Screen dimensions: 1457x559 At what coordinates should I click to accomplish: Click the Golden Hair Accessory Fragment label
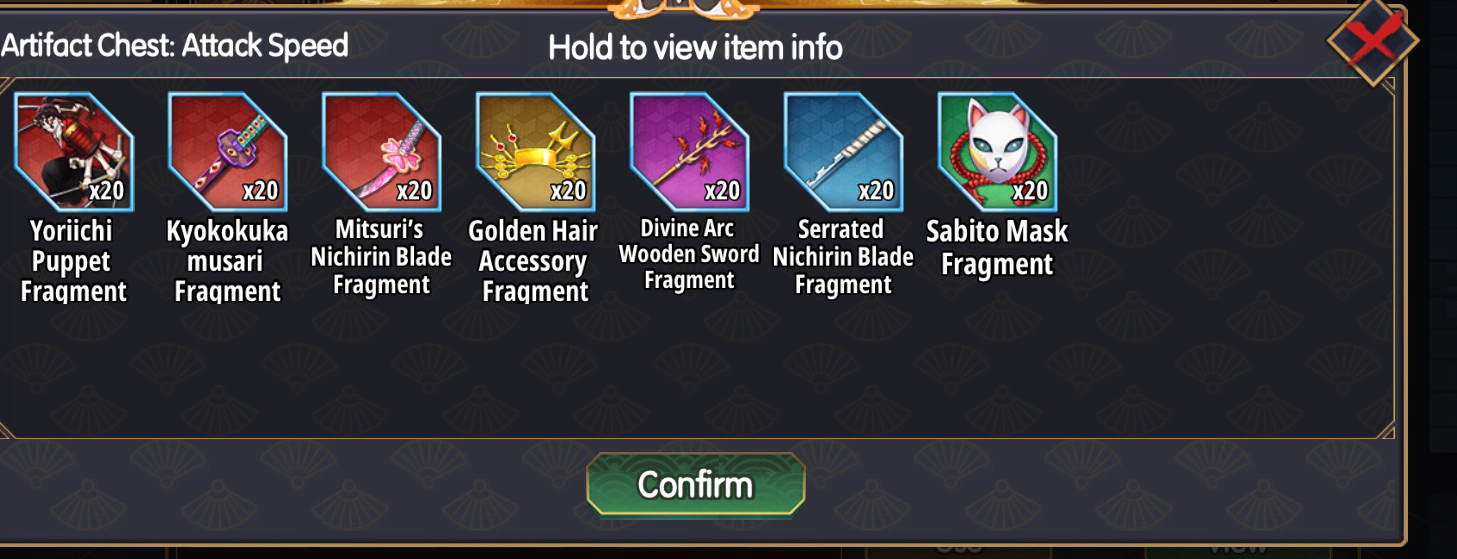pos(534,262)
